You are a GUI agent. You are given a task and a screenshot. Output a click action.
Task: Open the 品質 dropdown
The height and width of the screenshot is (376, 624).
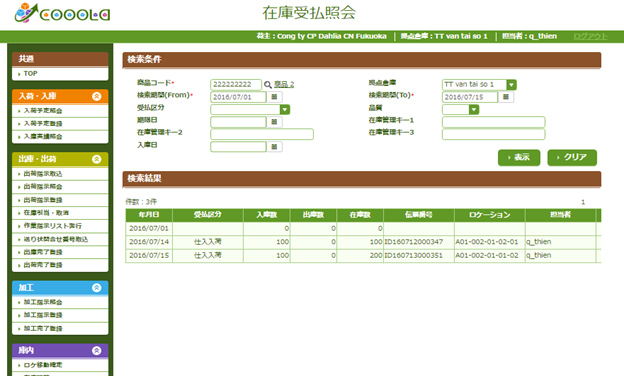[474, 109]
